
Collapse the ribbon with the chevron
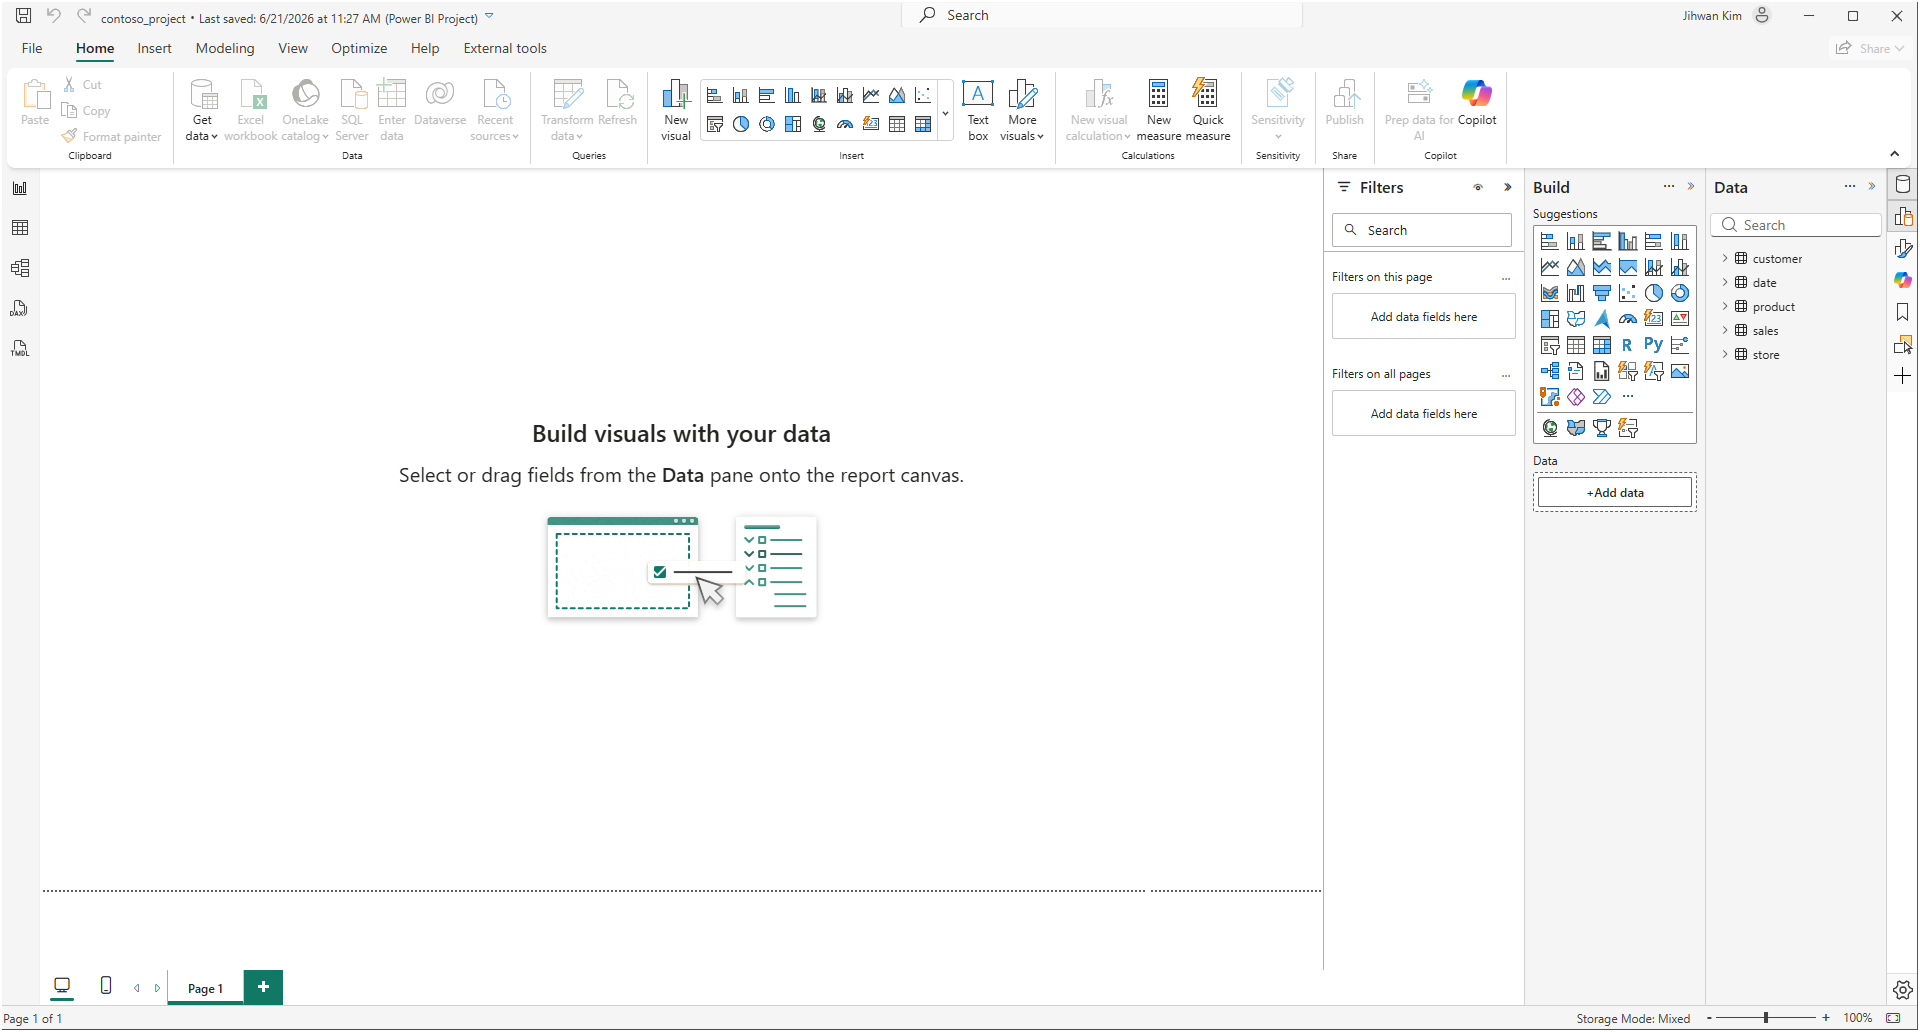click(1895, 154)
